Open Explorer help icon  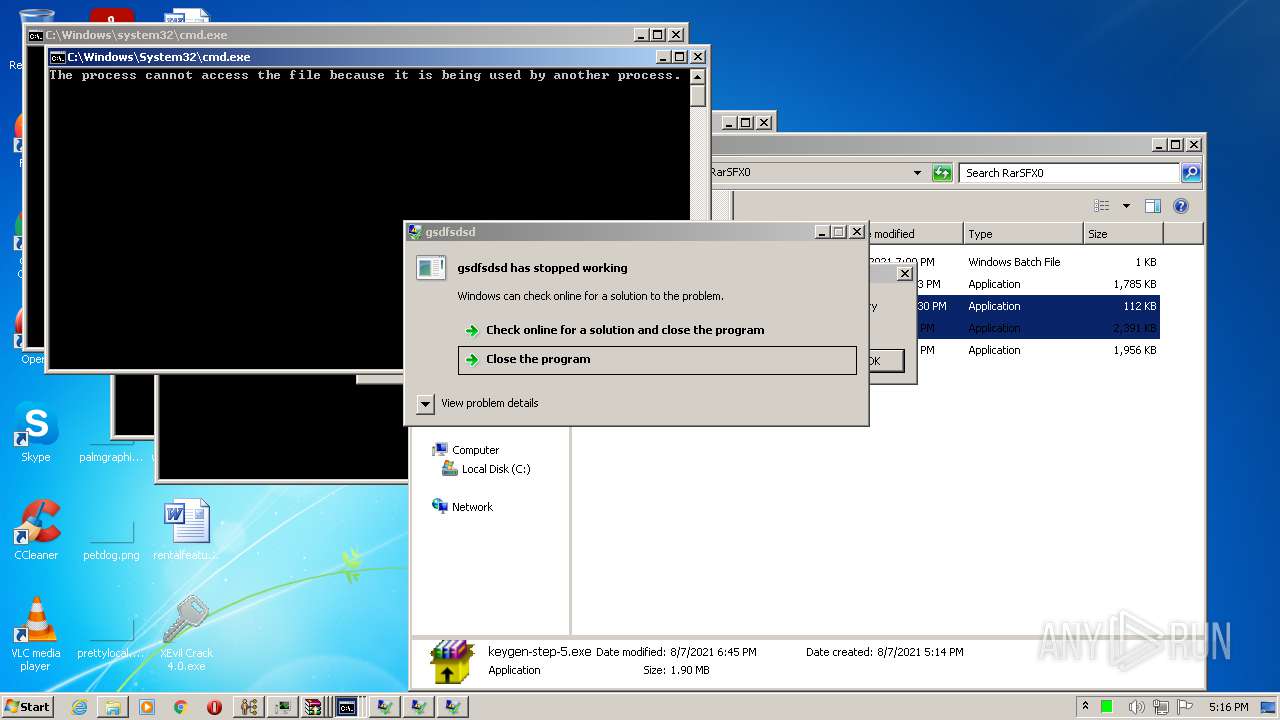(1181, 206)
